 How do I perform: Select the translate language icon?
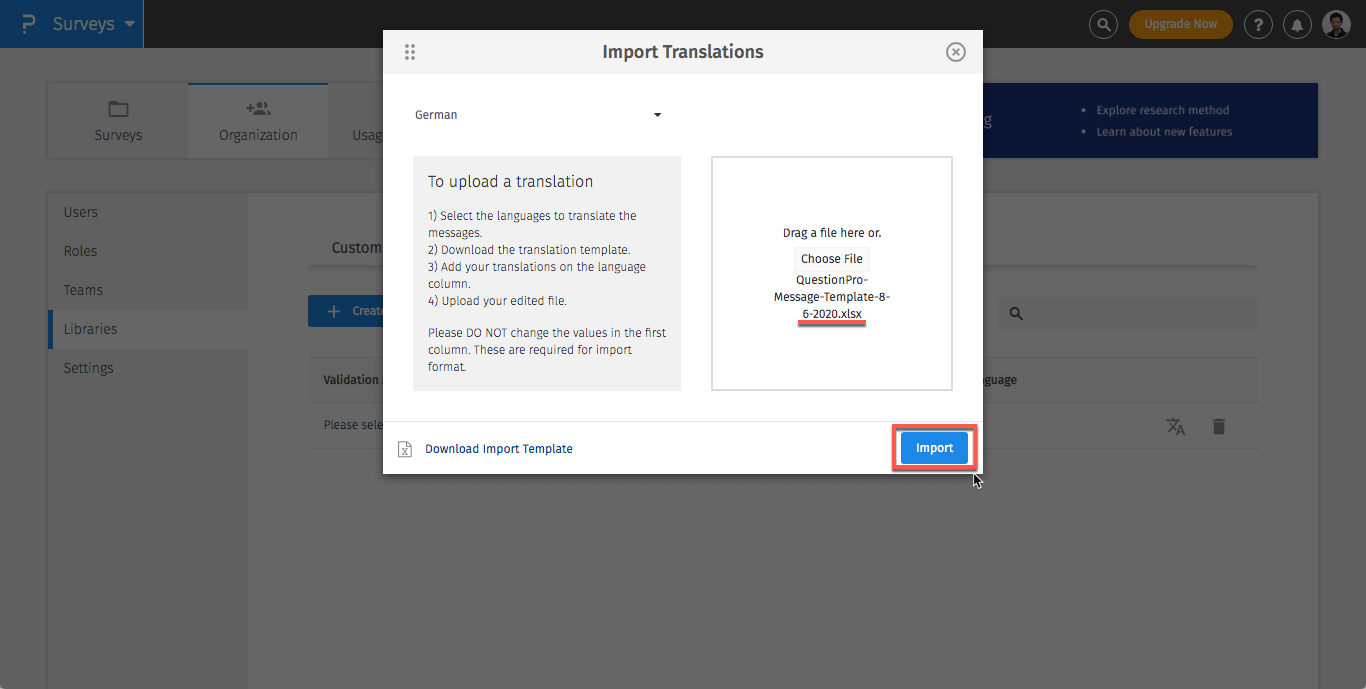point(1176,426)
